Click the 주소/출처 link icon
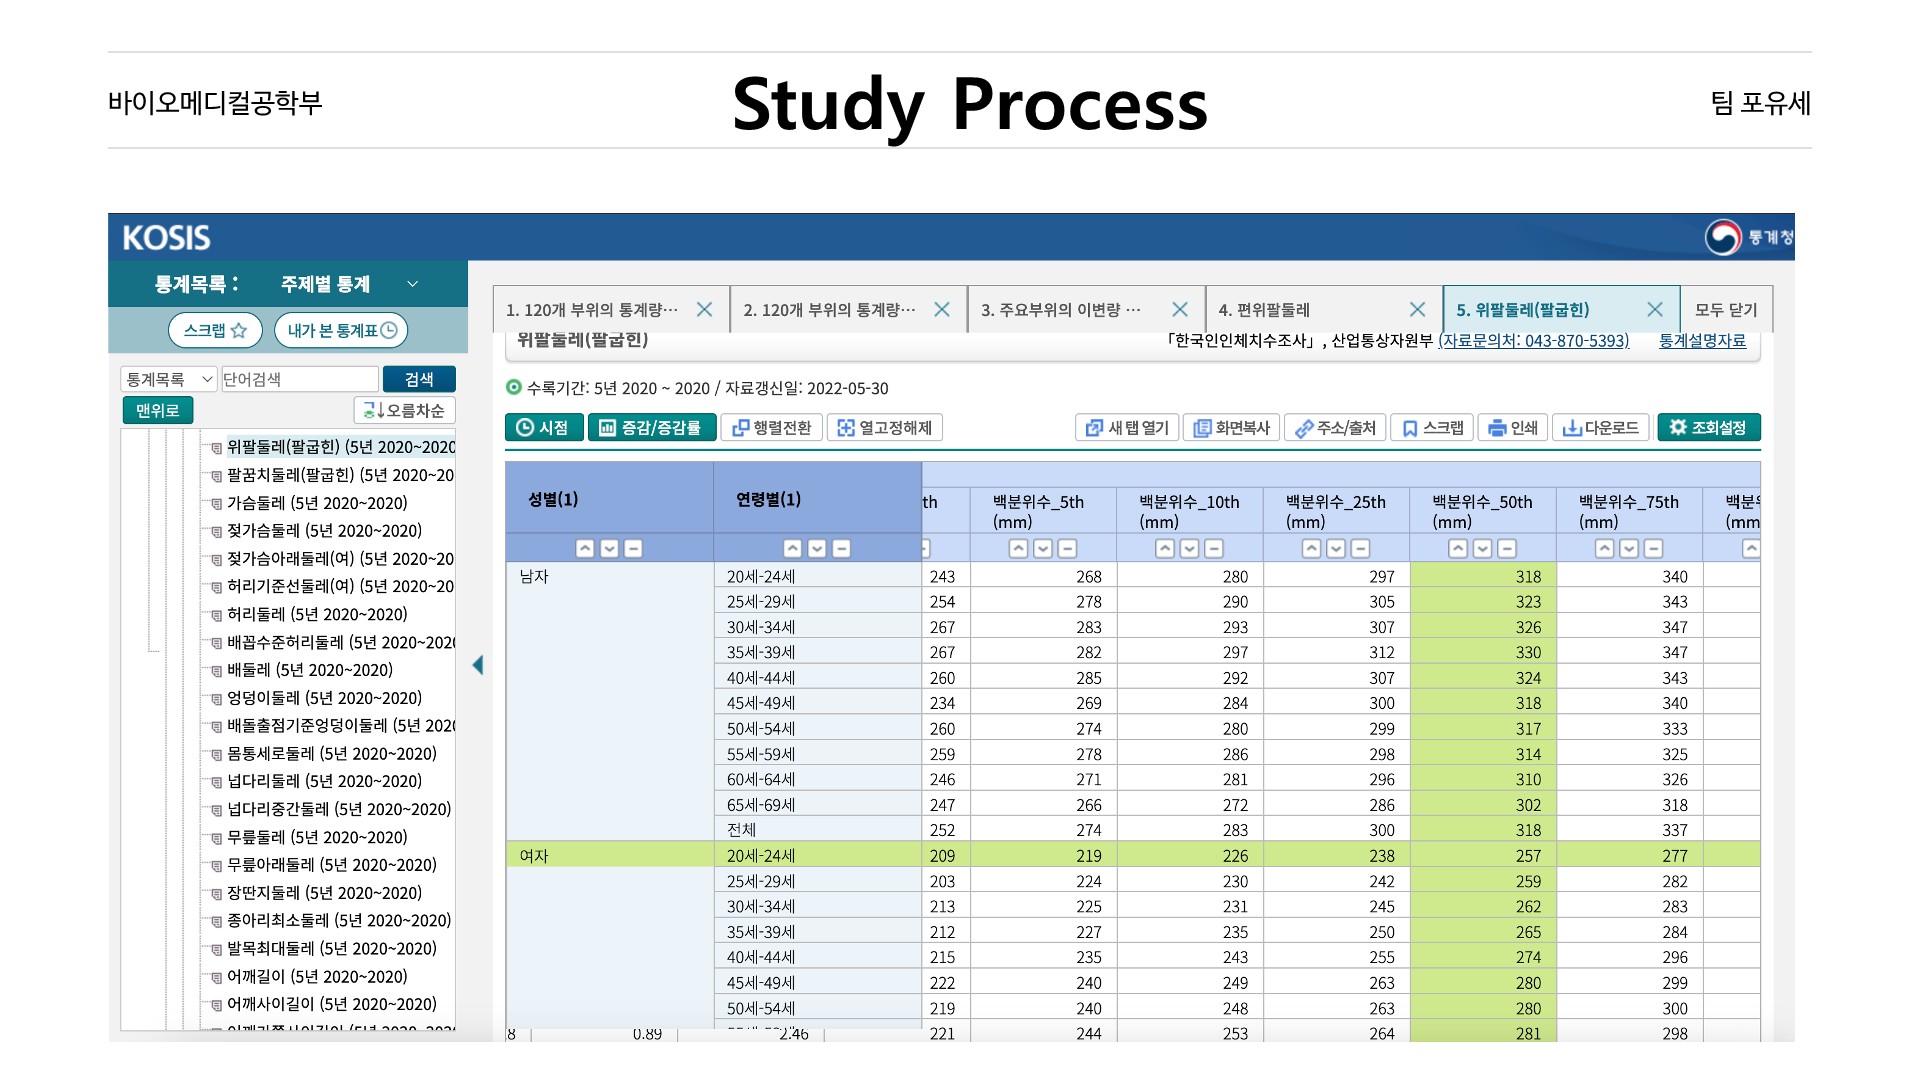1920x1080 pixels. click(1335, 428)
